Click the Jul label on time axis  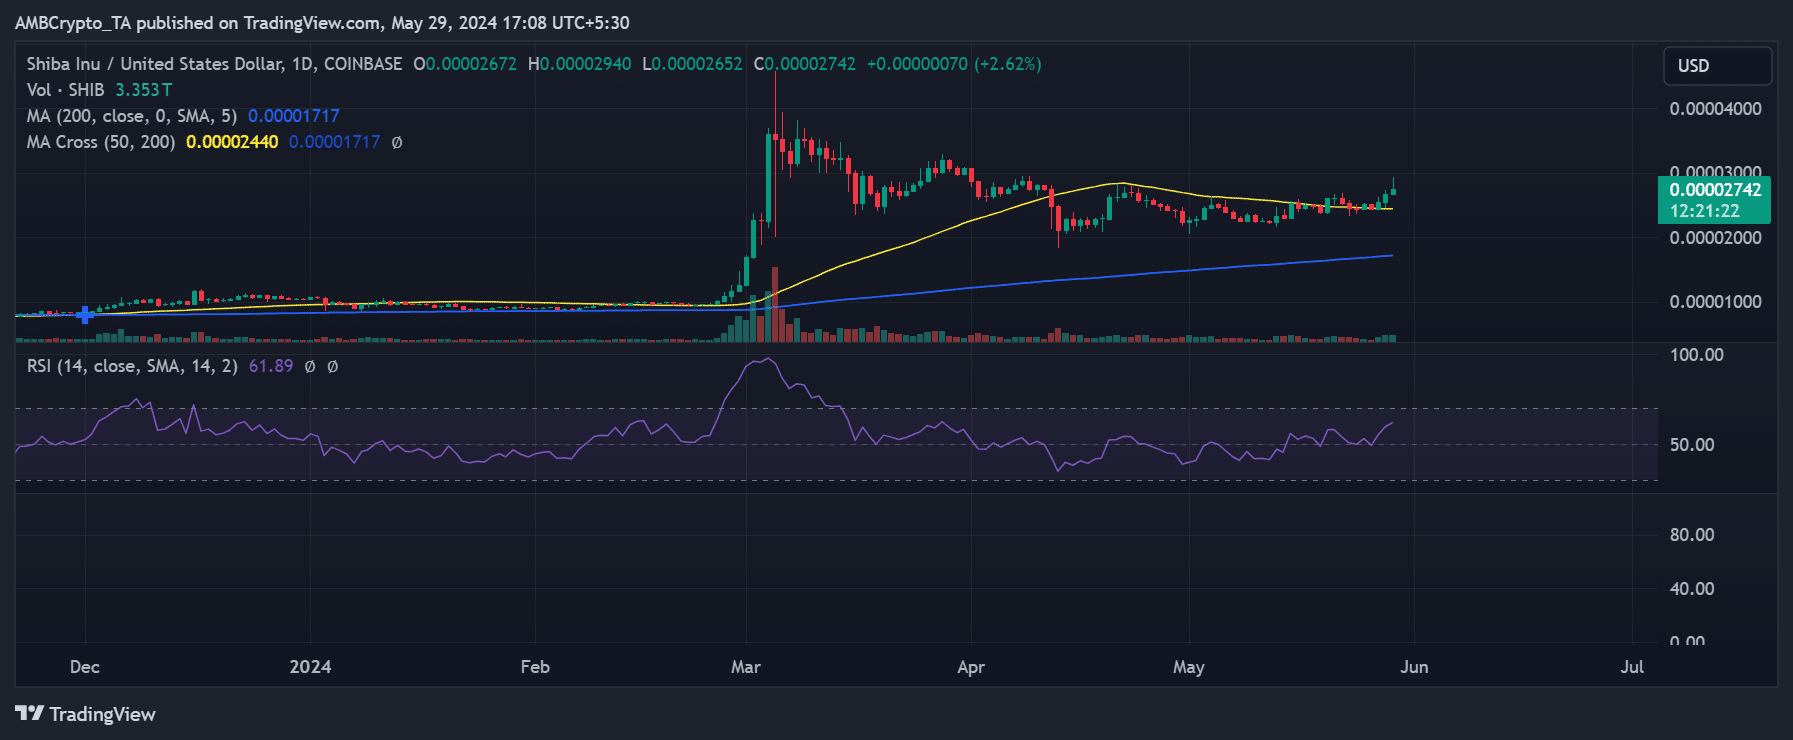point(1632,667)
